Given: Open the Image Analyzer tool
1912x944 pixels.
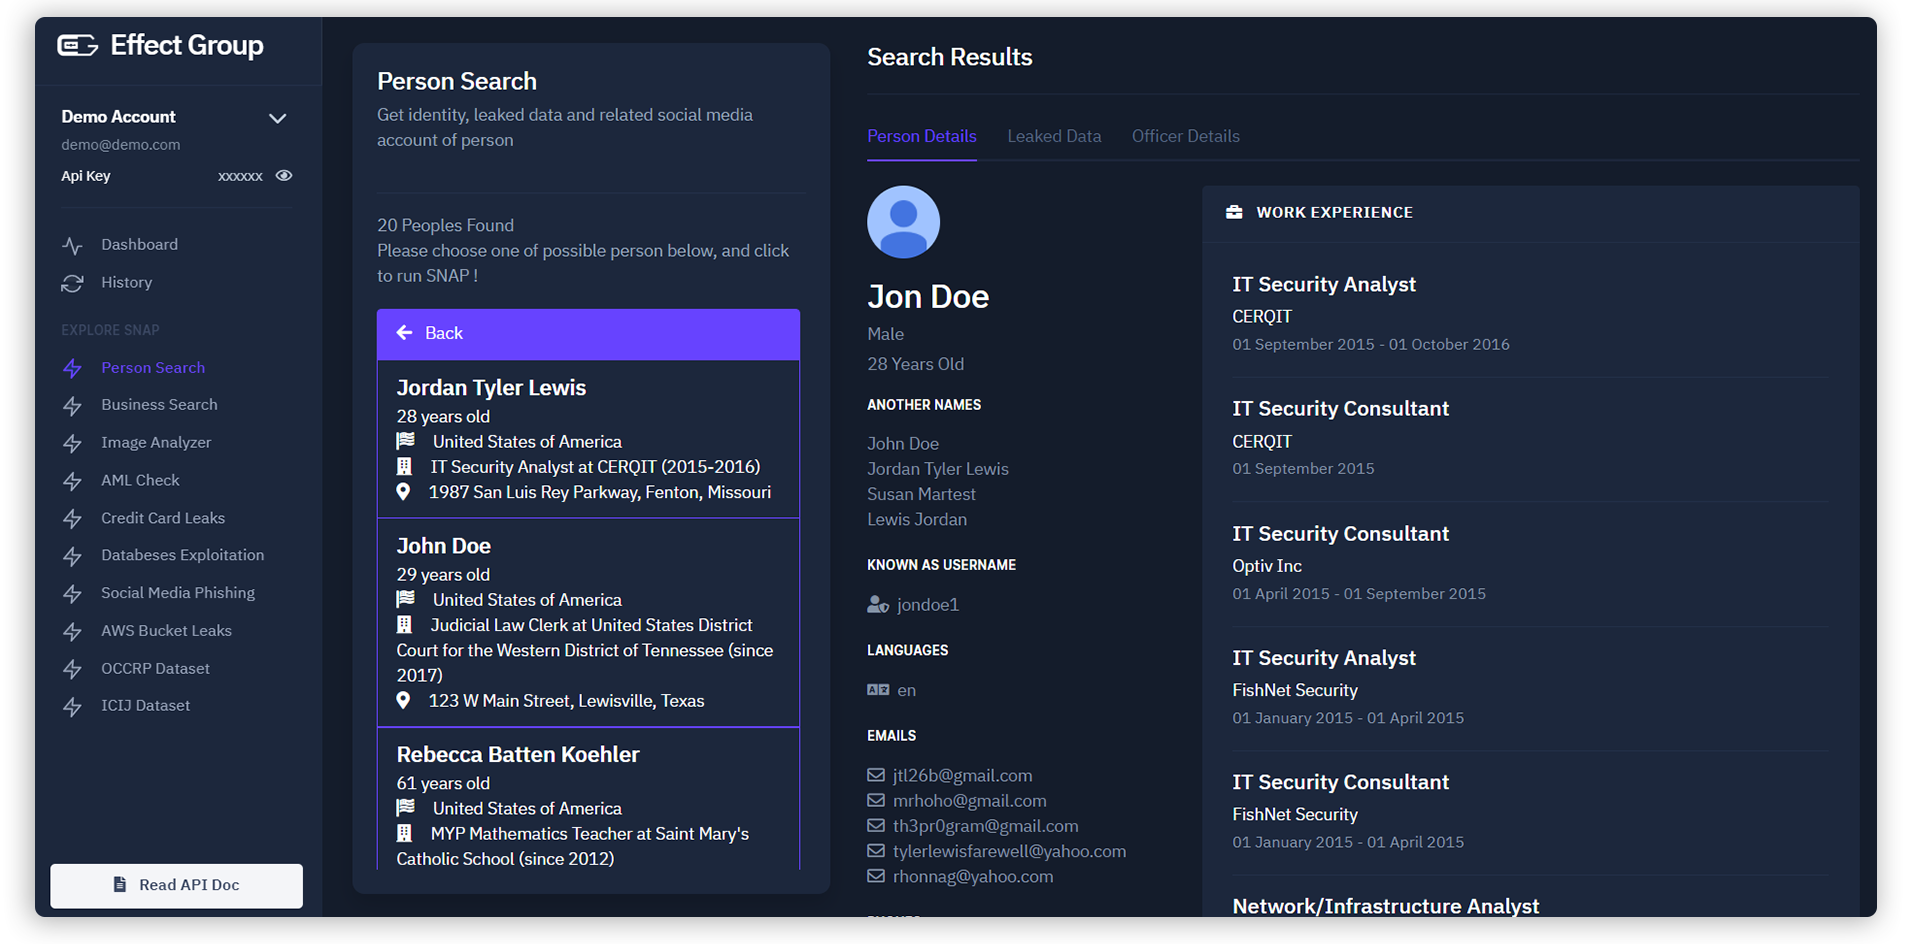Looking at the screenshot, I should [x=156, y=443].
